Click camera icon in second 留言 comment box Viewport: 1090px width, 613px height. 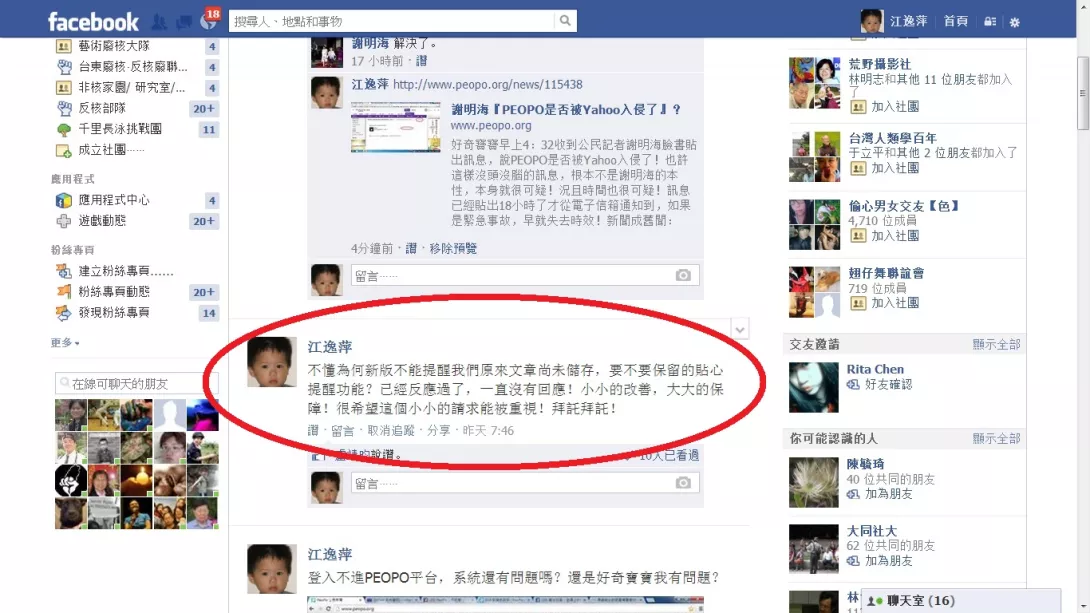click(x=683, y=482)
